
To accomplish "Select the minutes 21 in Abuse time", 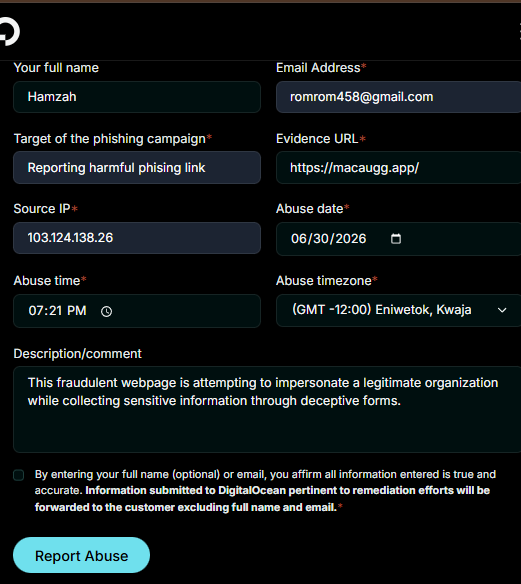I will tap(55, 311).
